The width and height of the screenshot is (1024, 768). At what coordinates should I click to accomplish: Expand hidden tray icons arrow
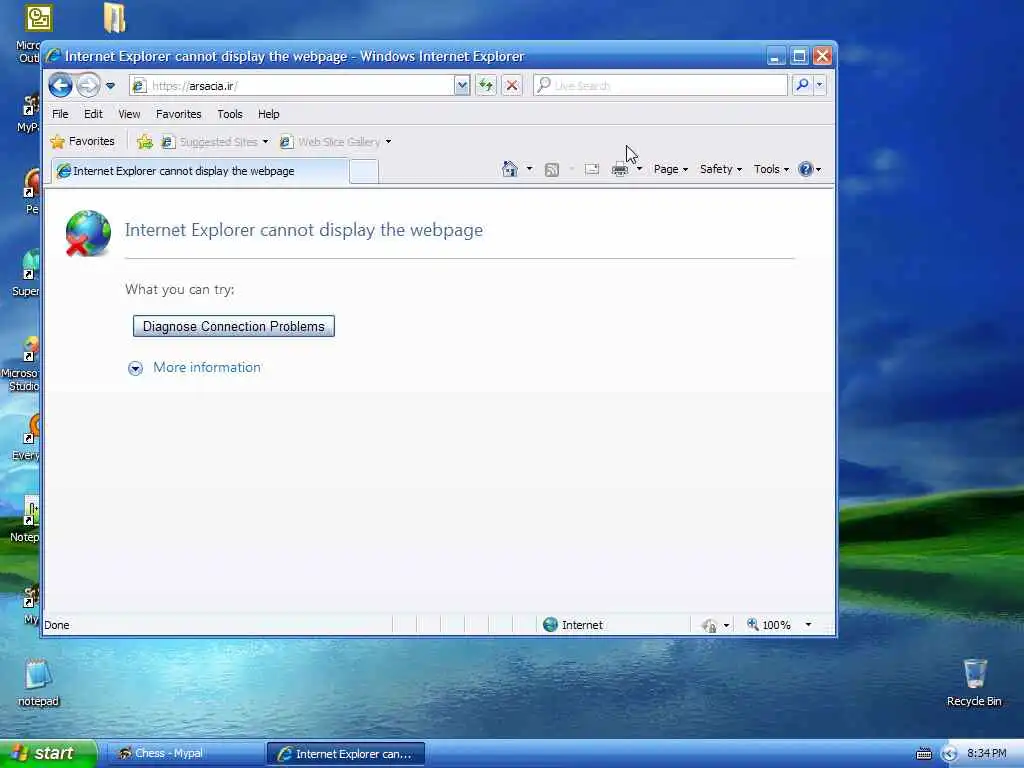pos(950,754)
